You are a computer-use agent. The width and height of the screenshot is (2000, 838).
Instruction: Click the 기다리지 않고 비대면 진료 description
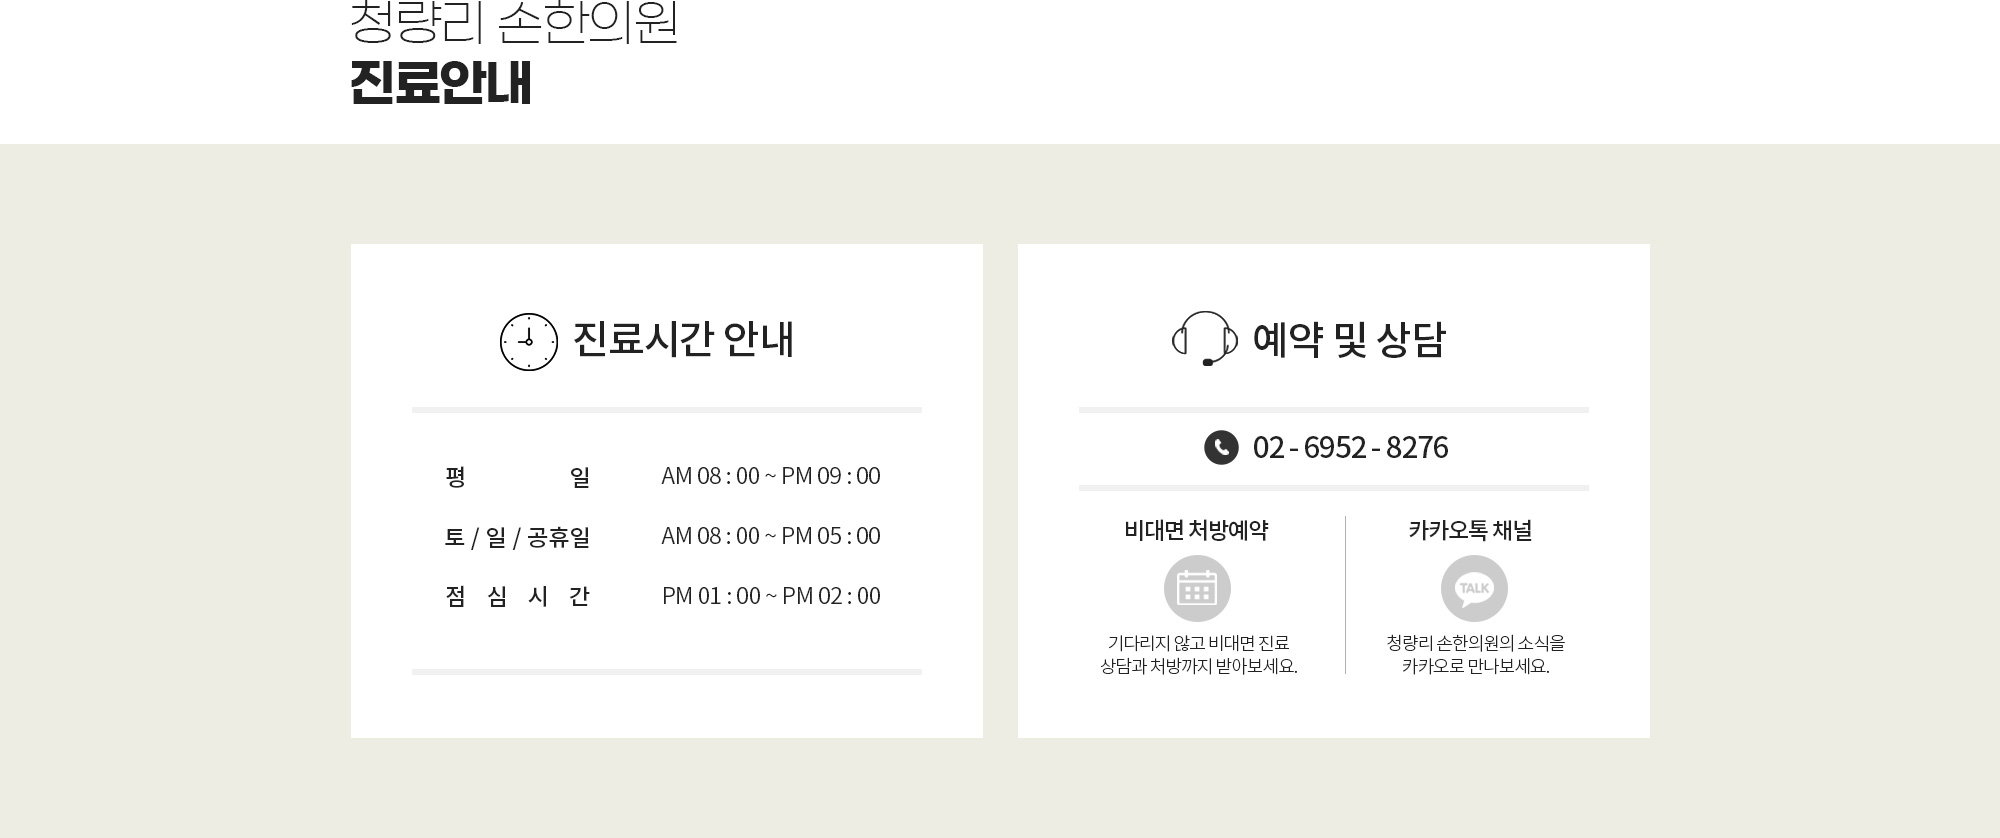(x=1198, y=643)
